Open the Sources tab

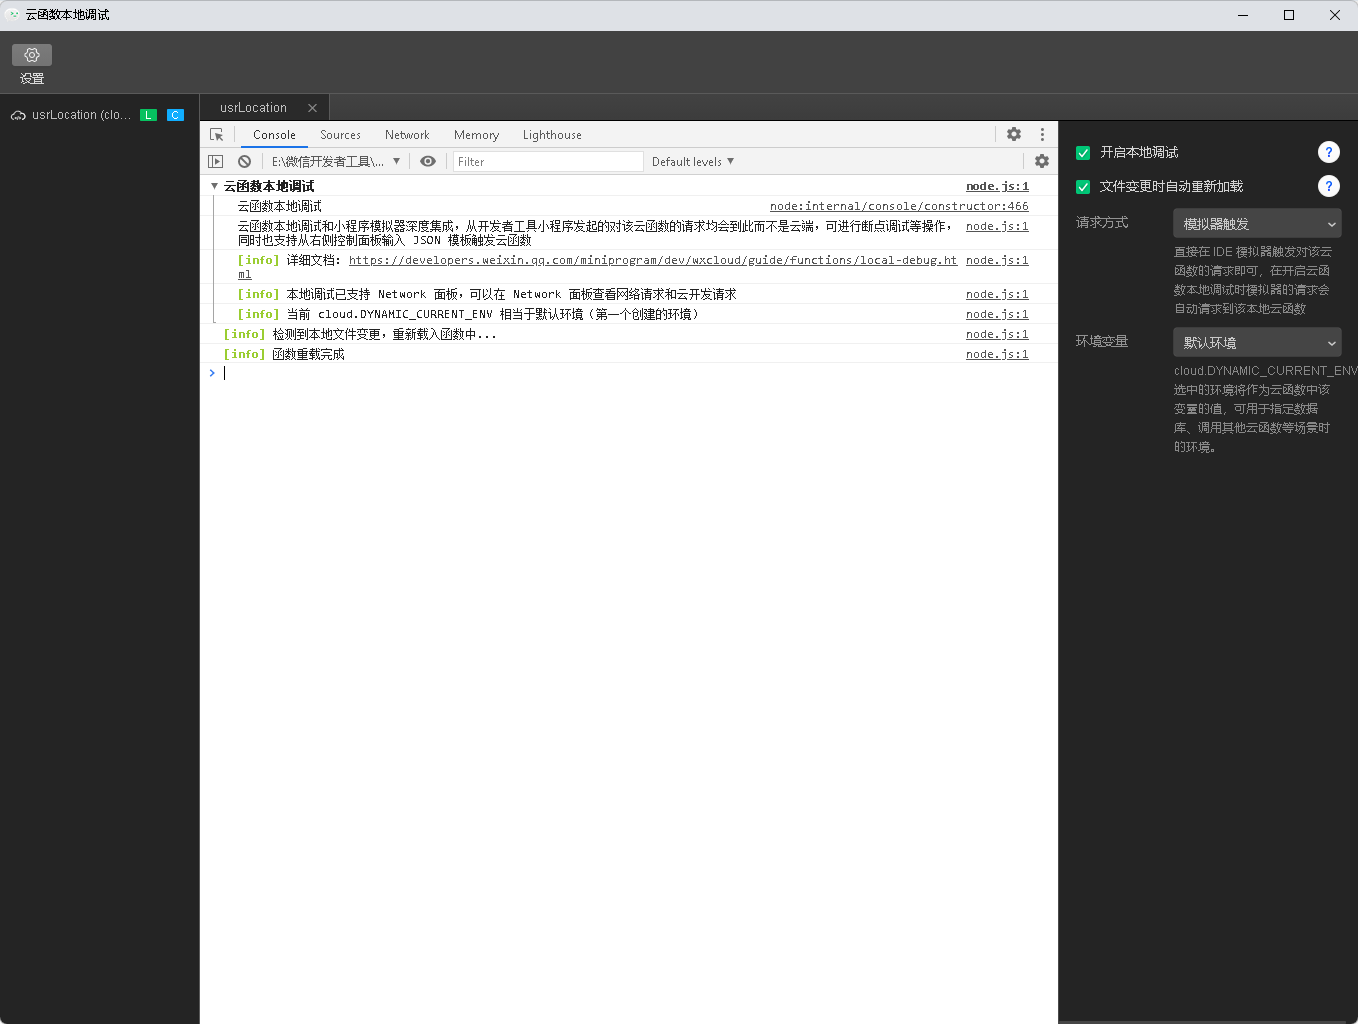(x=340, y=135)
